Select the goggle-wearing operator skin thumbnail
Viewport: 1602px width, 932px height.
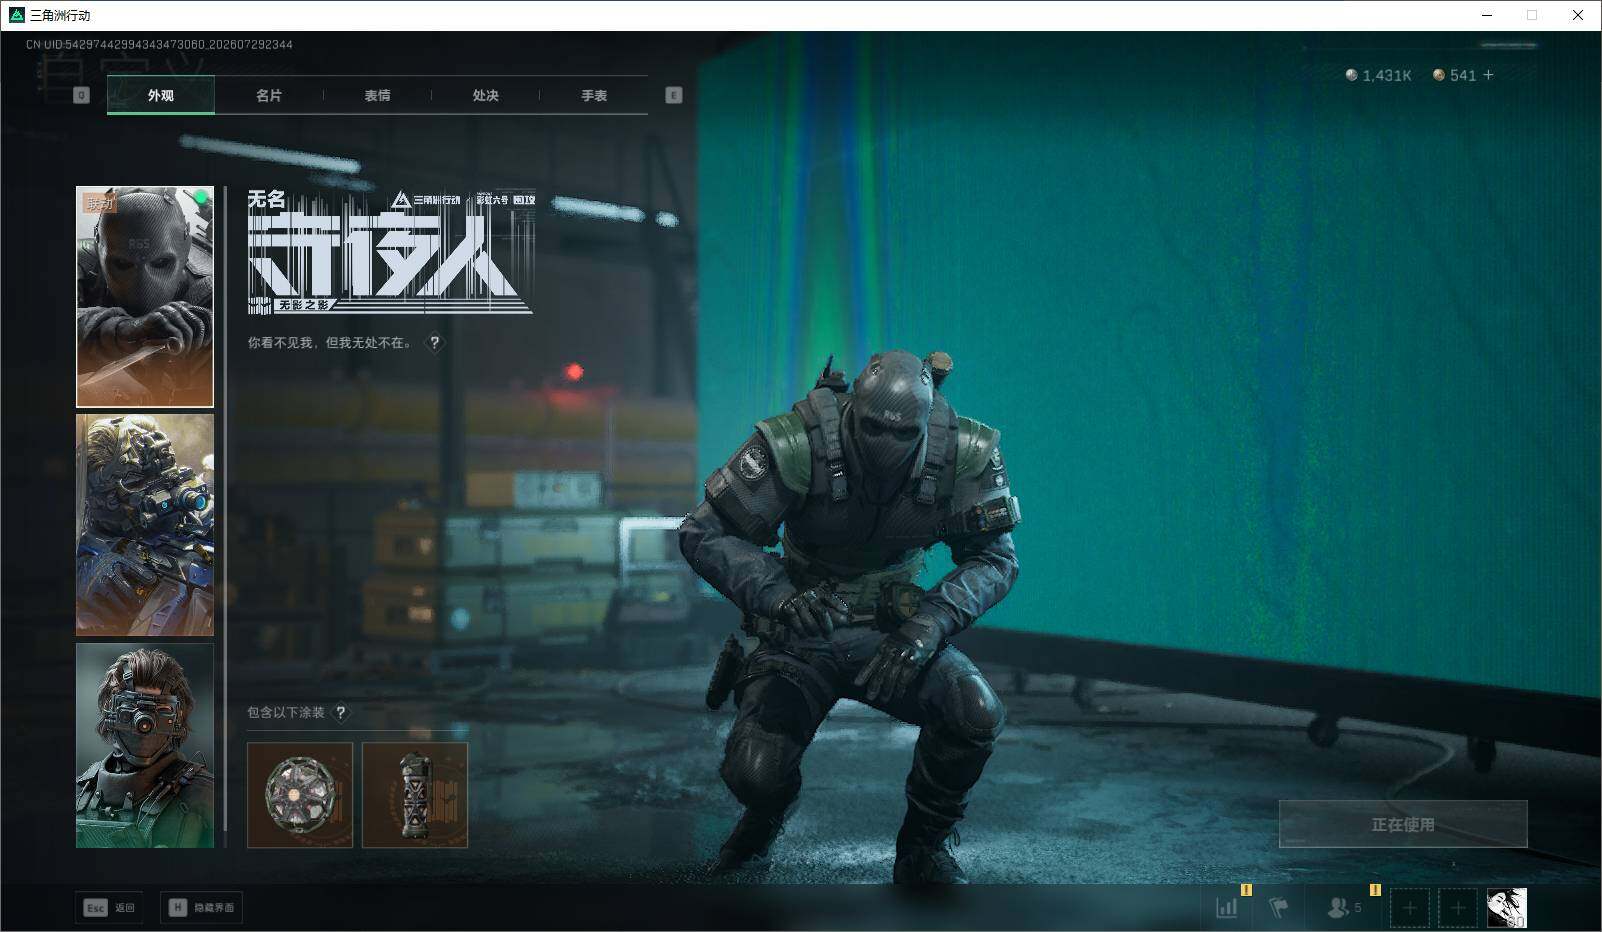[x=145, y=746]
